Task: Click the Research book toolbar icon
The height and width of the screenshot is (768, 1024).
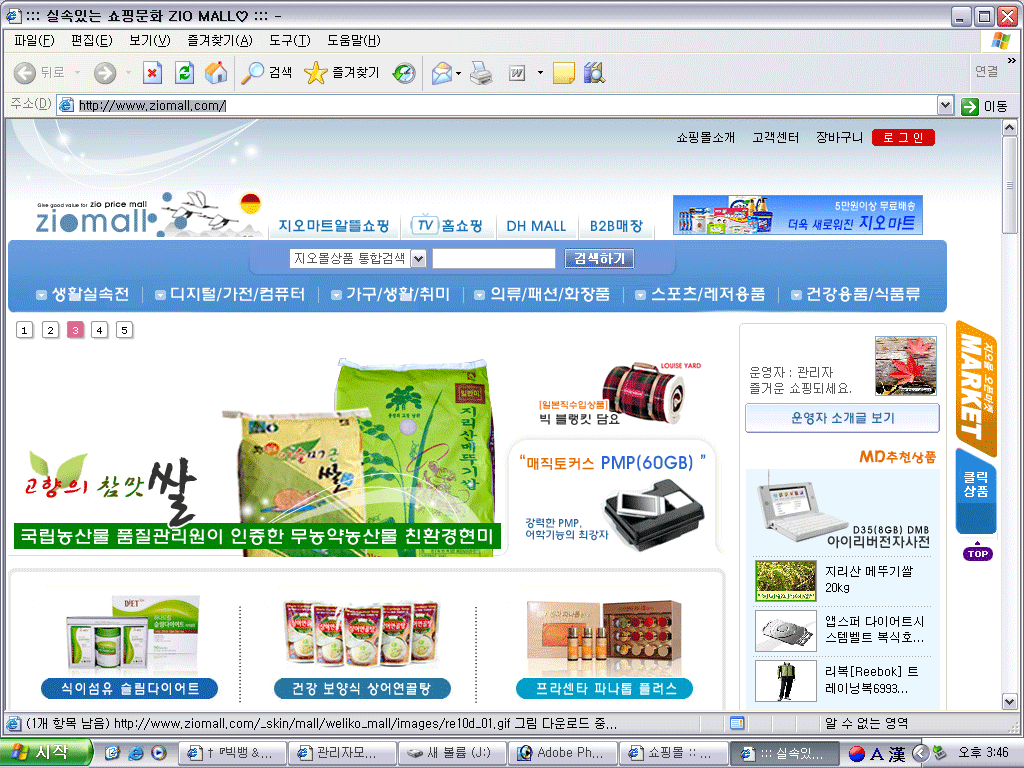Action: pyautogui.click(x=594, y=72)
